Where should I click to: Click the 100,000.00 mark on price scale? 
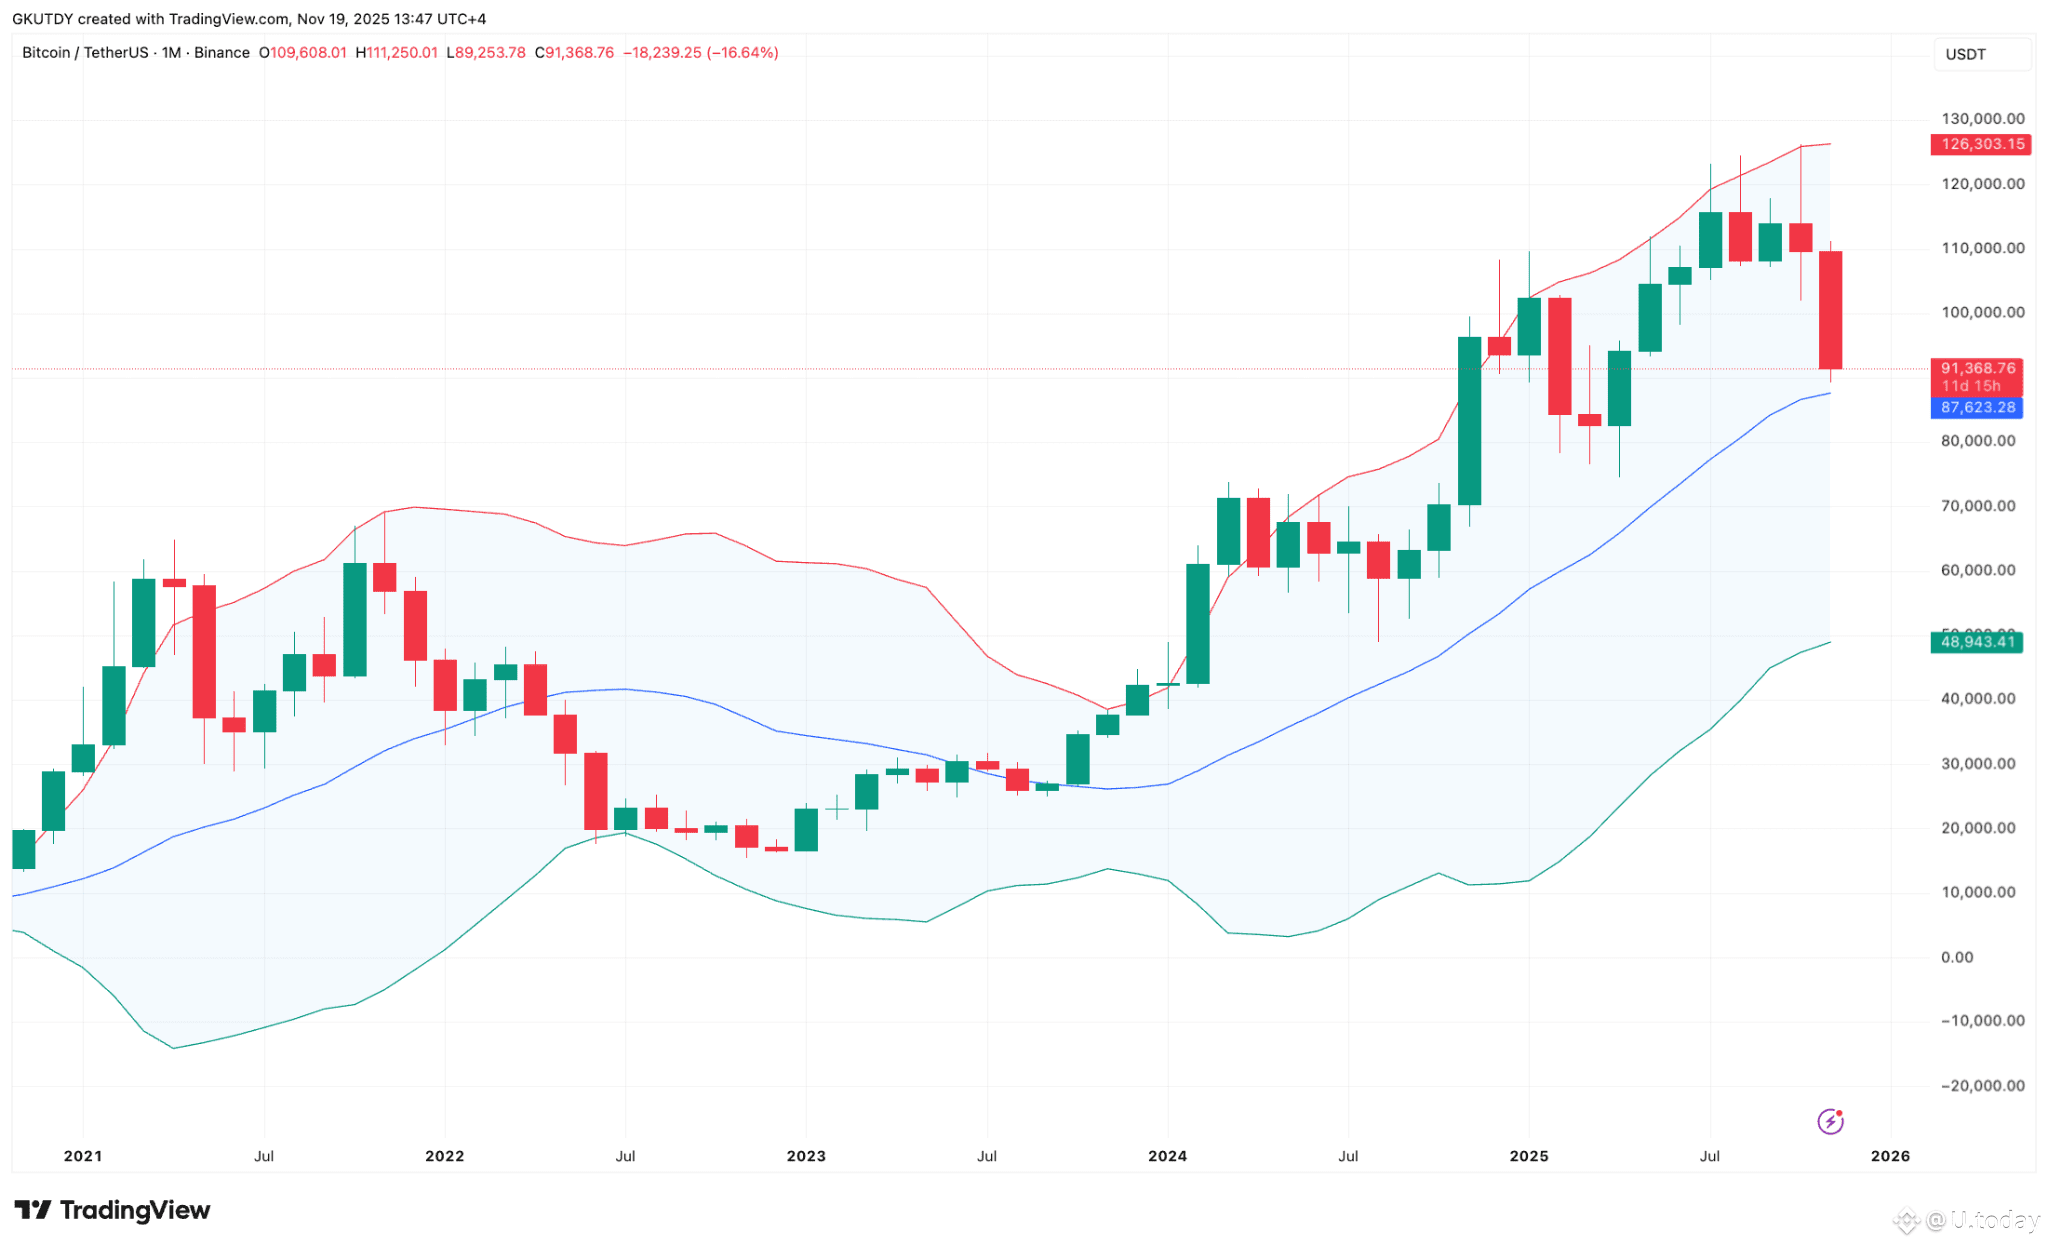(1982, 312)
